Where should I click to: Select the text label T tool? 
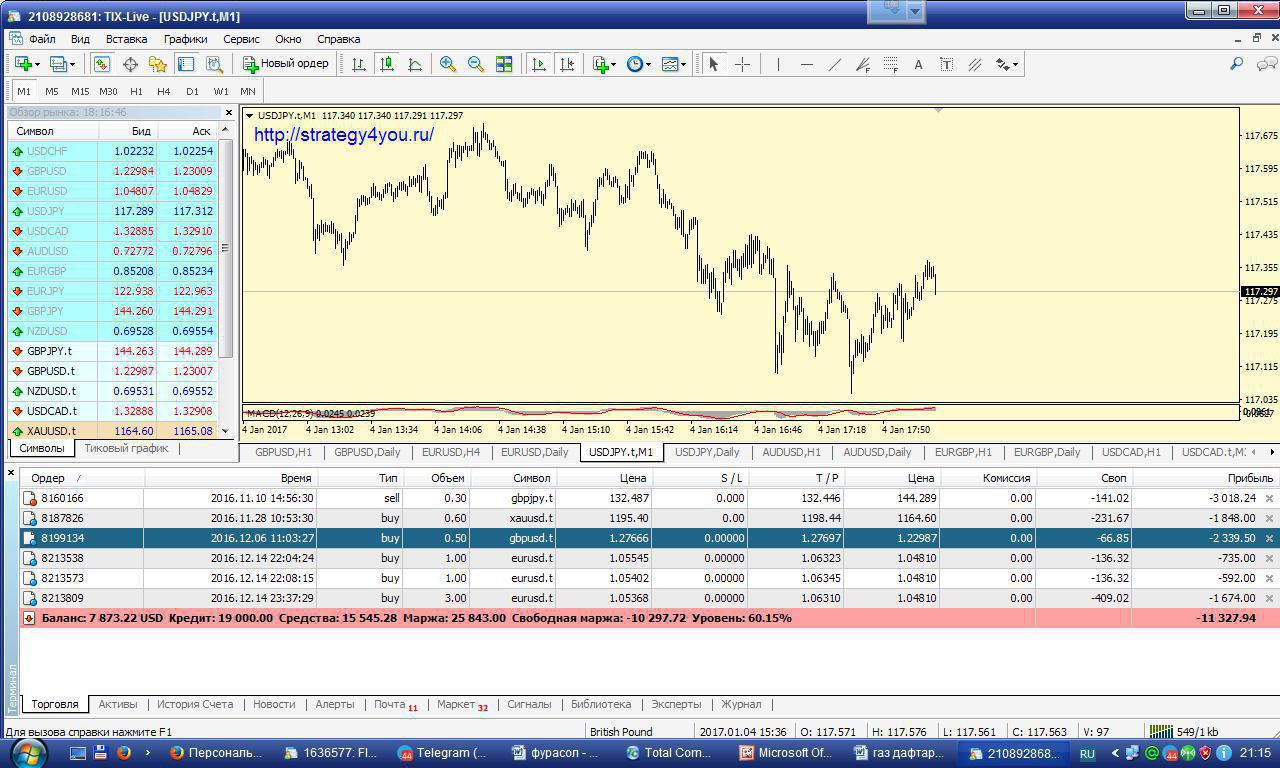point(946,64)
